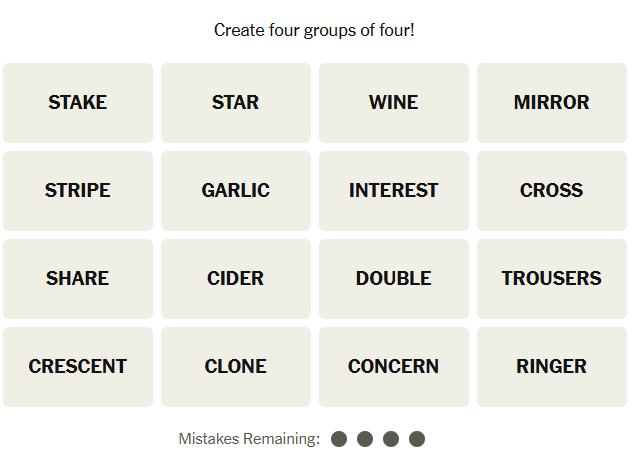The width and height of the screenshot is (634, 451).
Task: Select the DOUBLE tile
Action: (394, 279)
